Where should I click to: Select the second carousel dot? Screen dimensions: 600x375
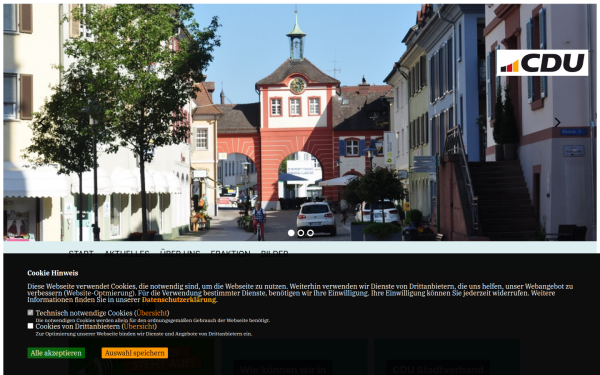click(301, 233)
